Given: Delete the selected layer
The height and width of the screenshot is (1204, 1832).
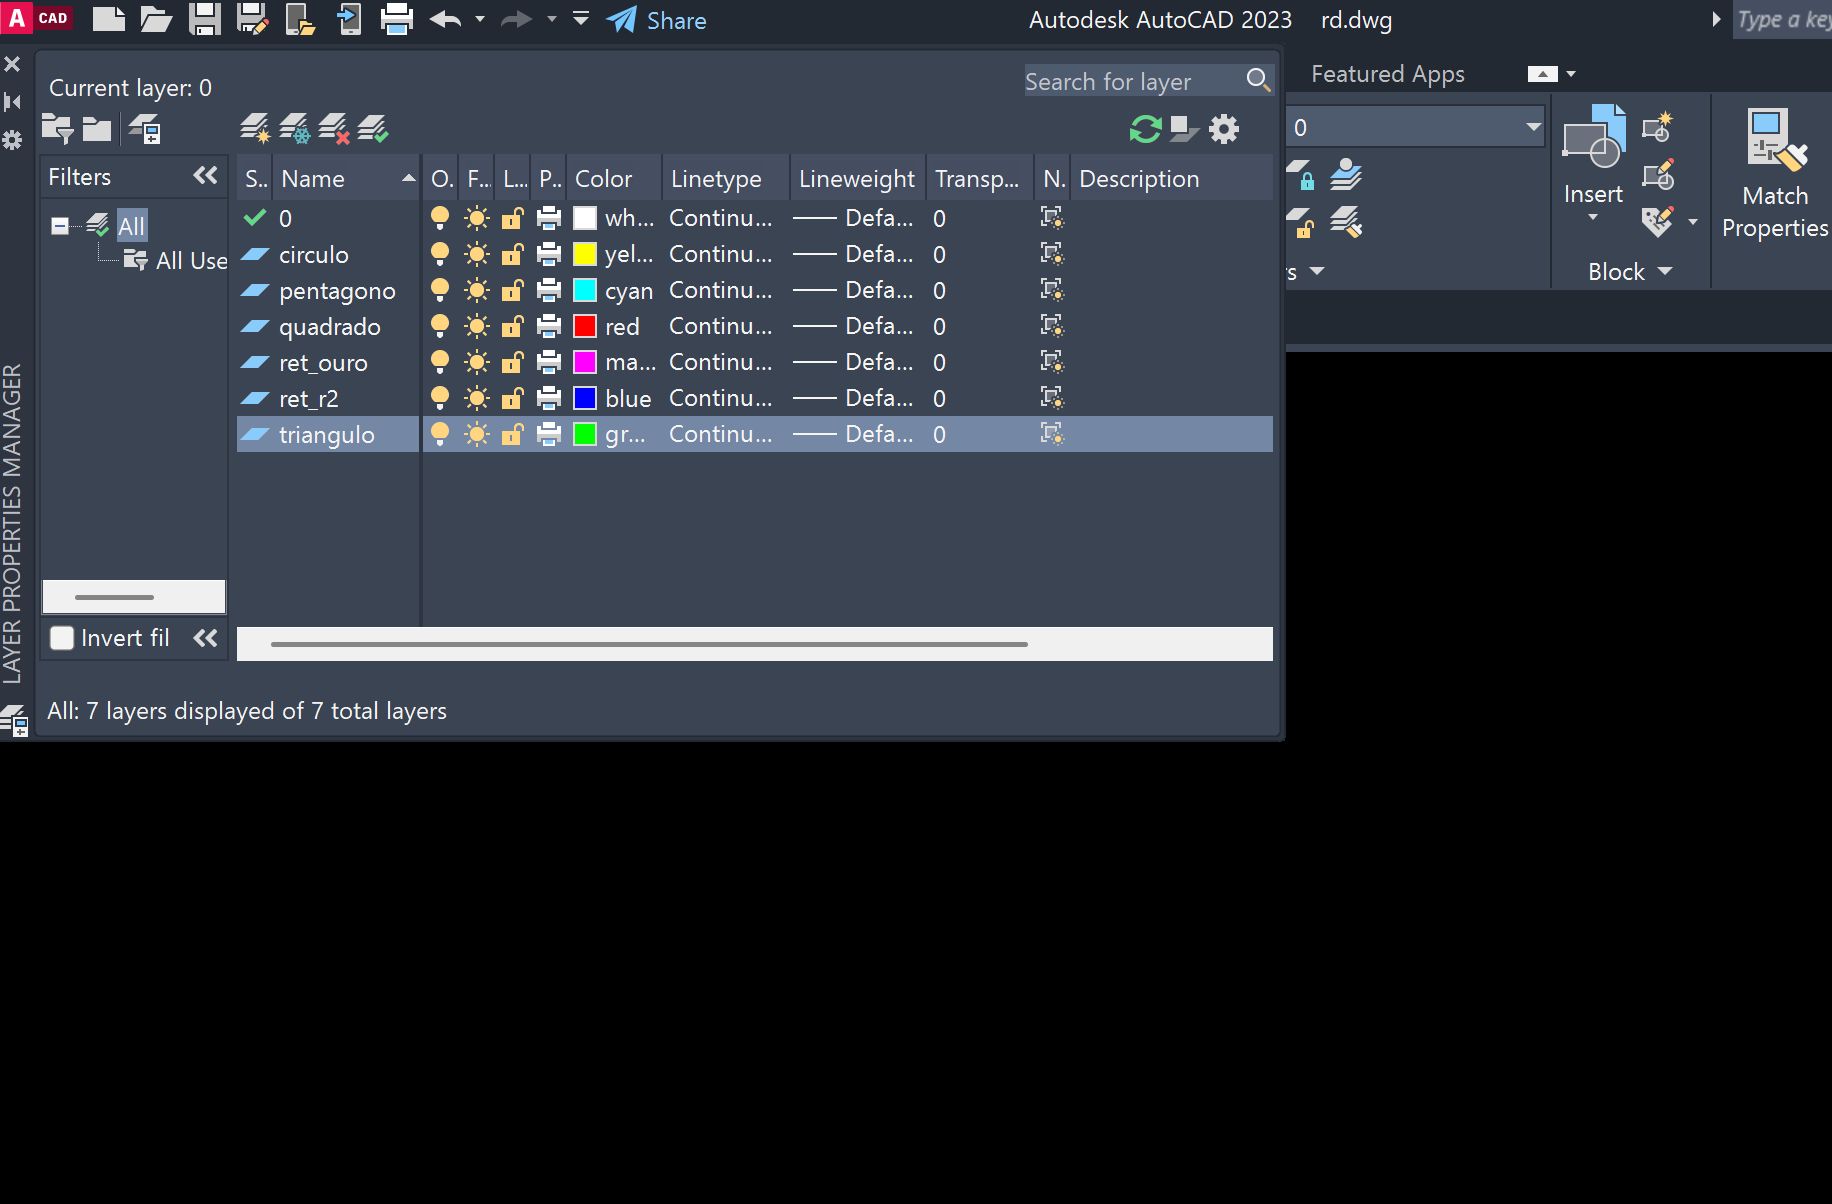Looking at the screenshot, I should [x=334, y=129].
